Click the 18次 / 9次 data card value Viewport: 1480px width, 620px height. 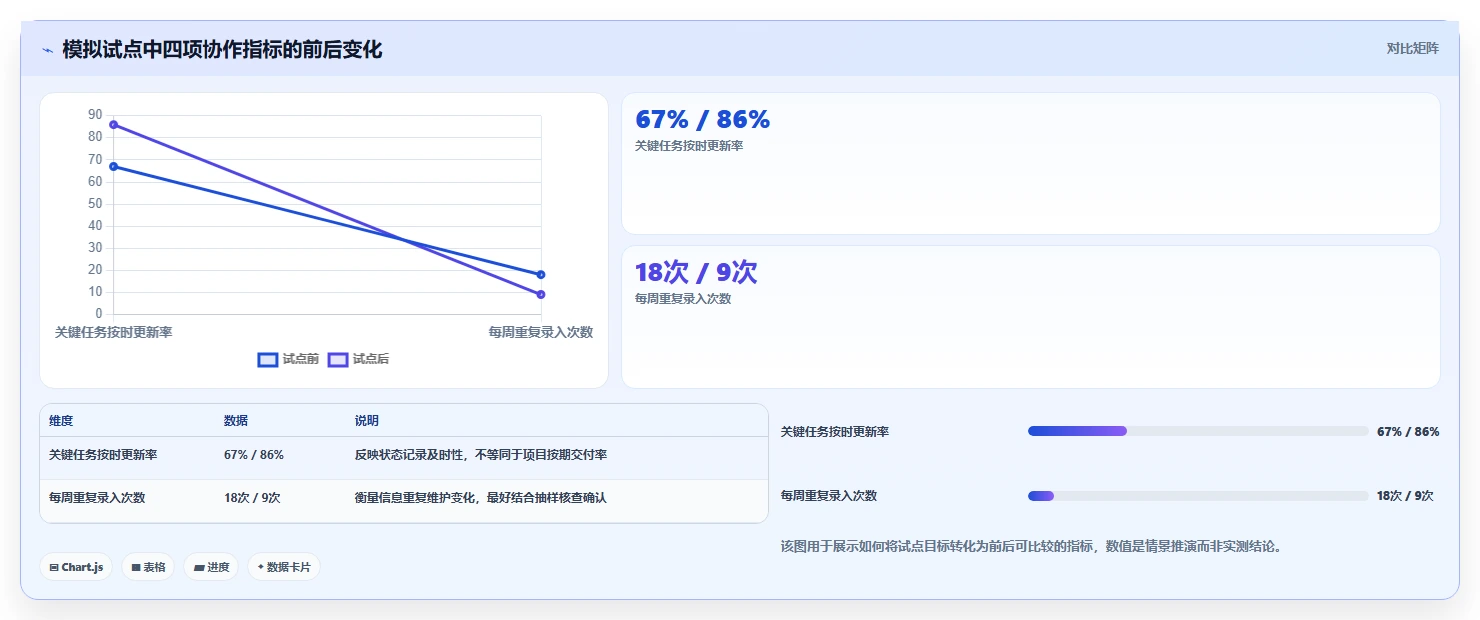pos(696,272)
